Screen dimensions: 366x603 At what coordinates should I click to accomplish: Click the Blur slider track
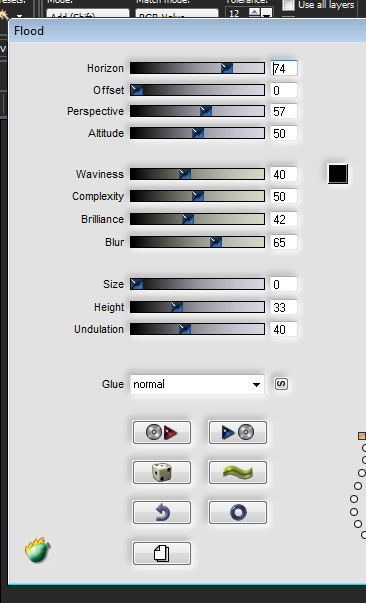click(197, 242)
